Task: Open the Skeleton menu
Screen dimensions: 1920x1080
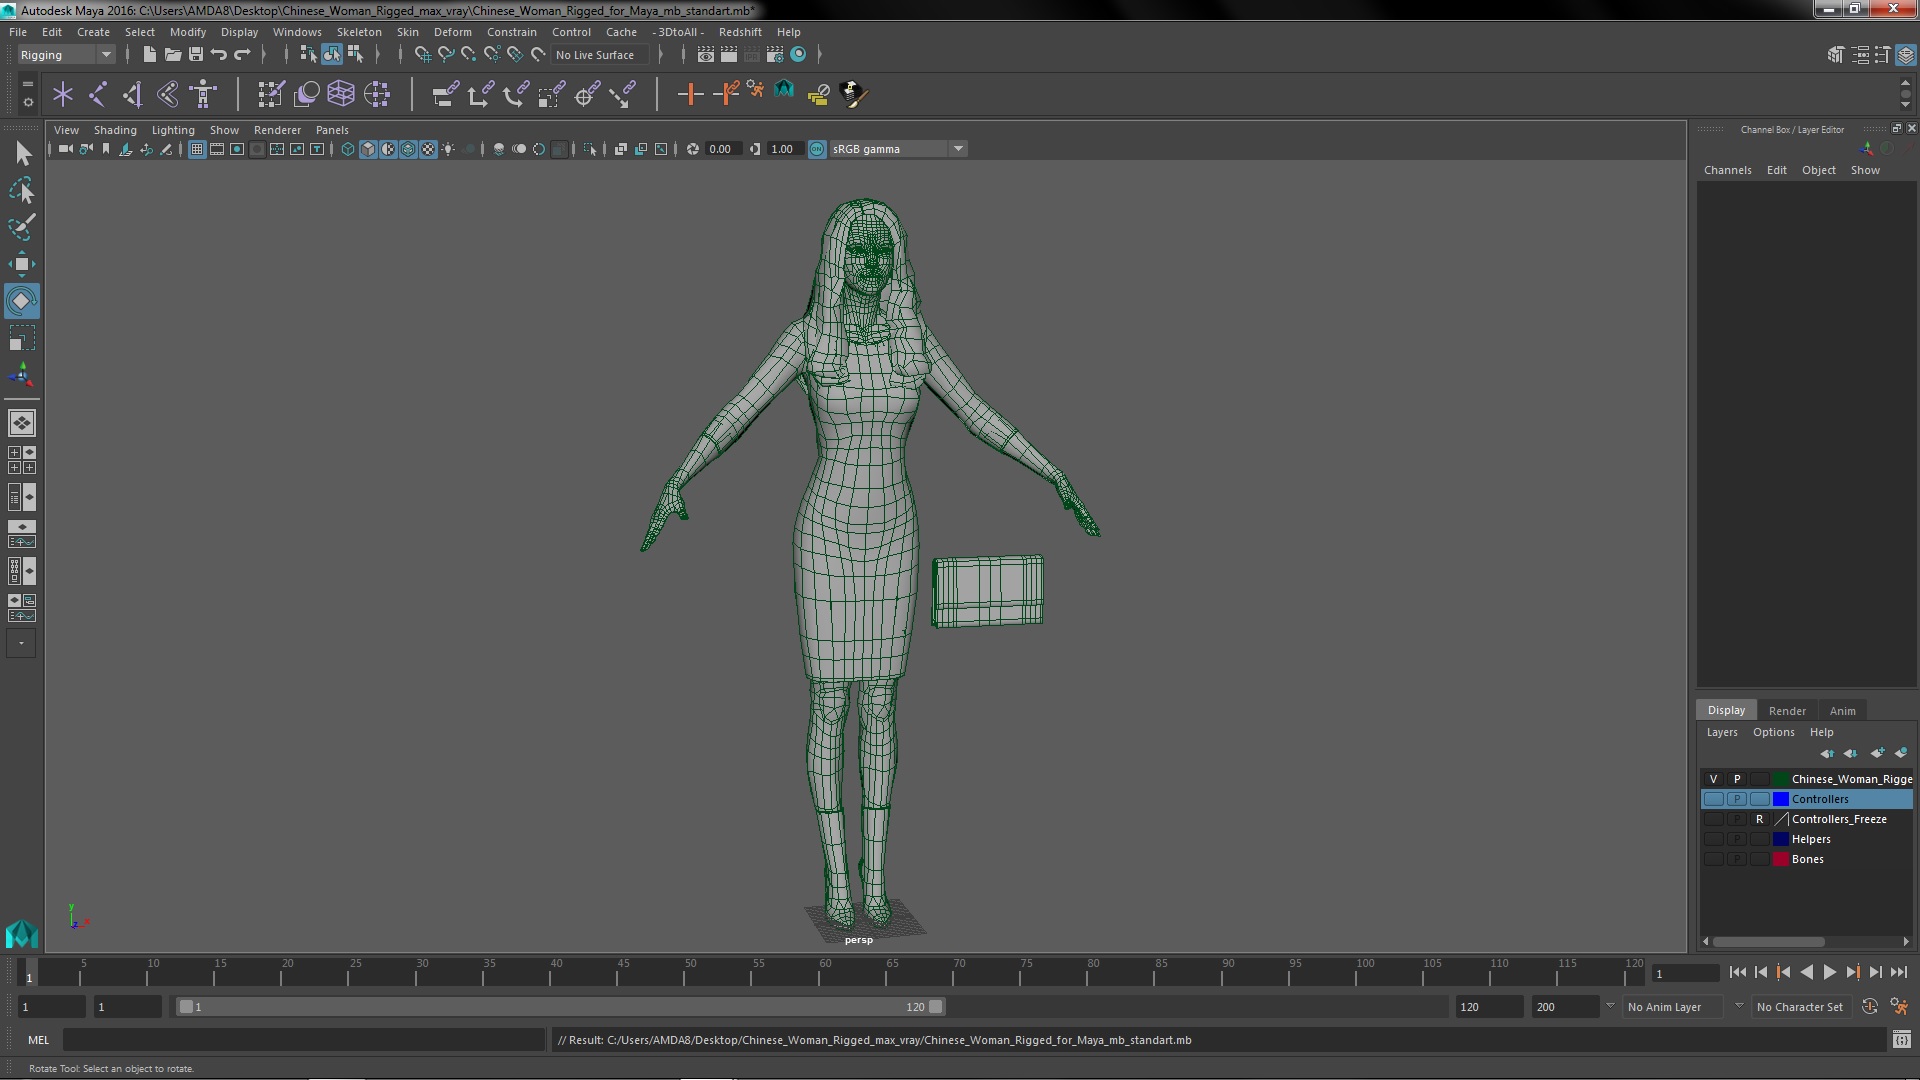Action: (x=358, y=32)
